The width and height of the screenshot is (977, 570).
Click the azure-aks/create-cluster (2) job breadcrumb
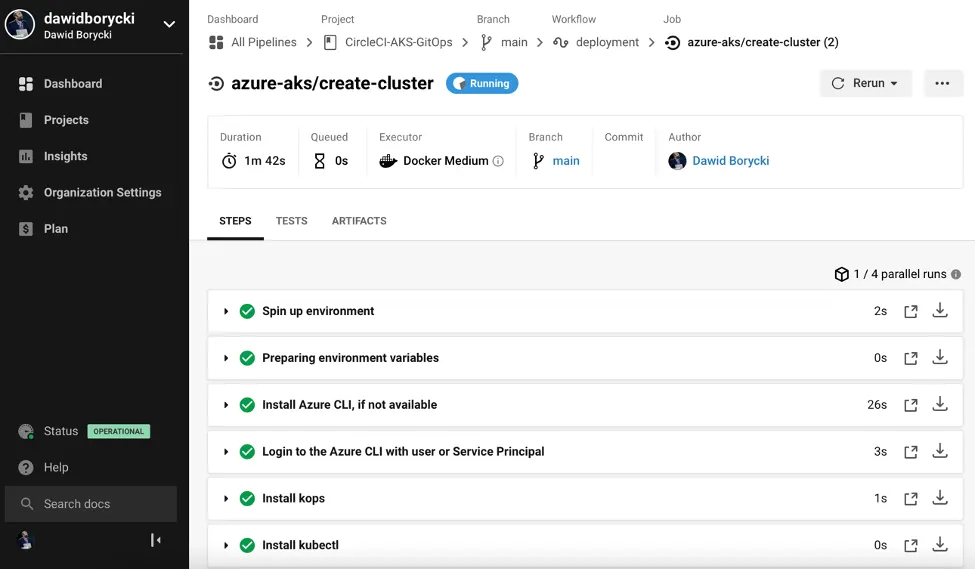coord(763,42)
